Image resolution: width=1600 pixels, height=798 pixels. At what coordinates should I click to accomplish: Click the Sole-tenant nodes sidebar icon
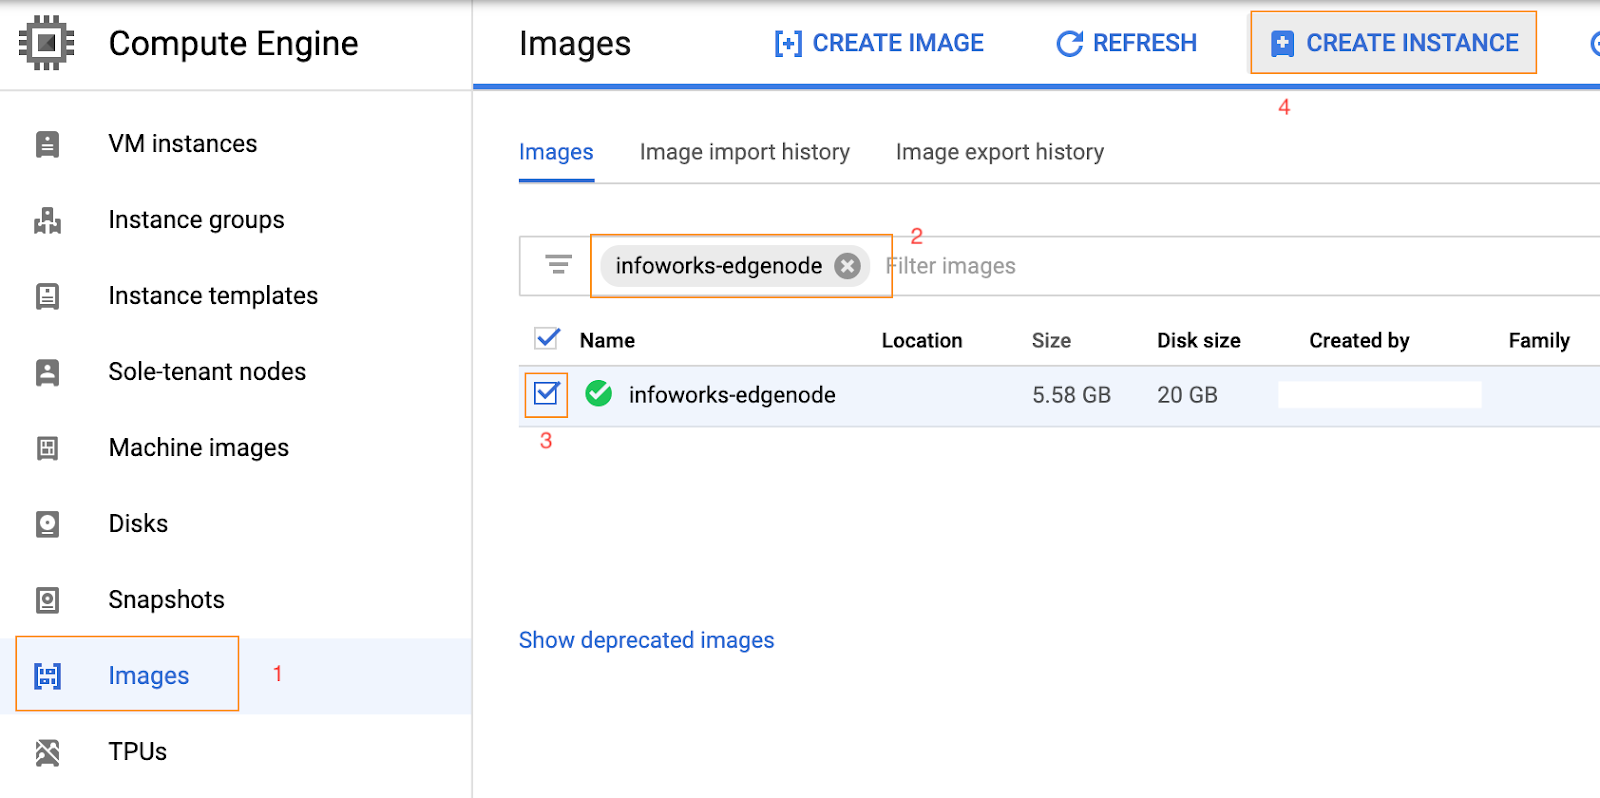pyautogui.click(x=47, y=372)
